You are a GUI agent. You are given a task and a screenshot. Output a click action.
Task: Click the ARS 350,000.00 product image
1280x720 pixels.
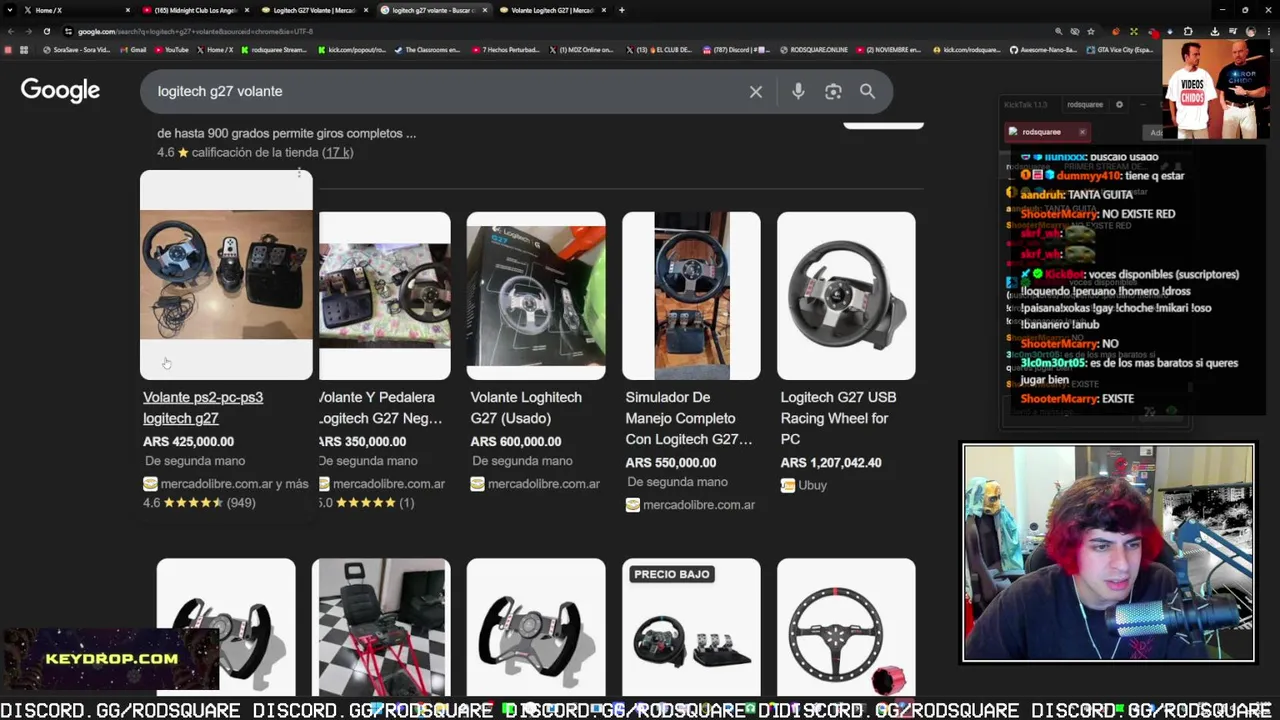coord(384,296)
